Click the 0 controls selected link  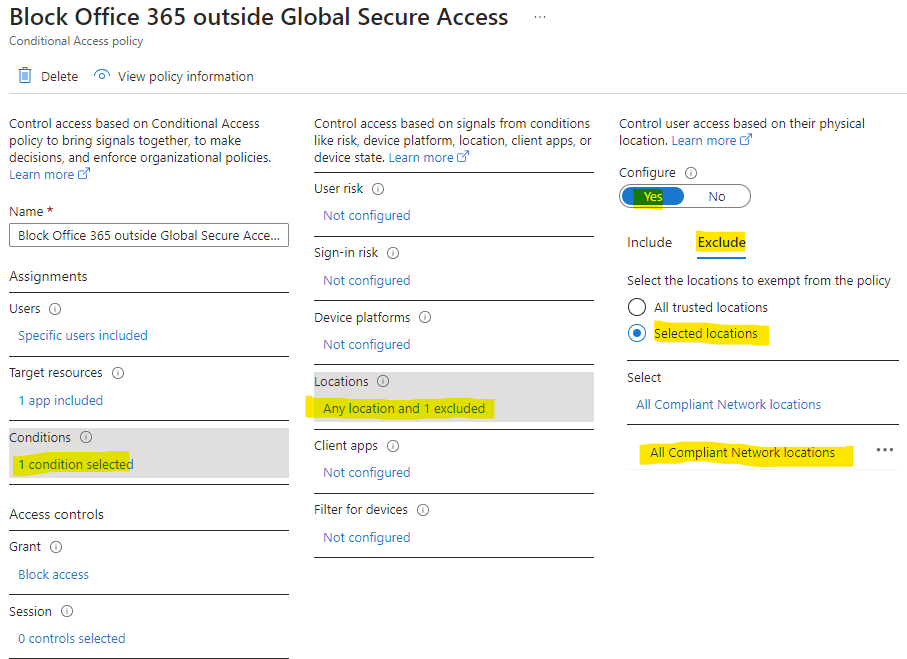click(72, 639)
